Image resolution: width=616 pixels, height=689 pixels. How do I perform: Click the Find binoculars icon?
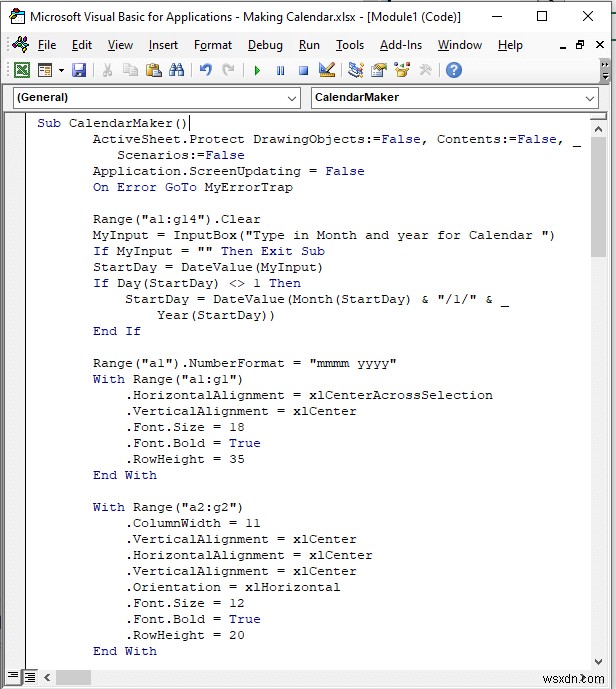click(176, 70)
